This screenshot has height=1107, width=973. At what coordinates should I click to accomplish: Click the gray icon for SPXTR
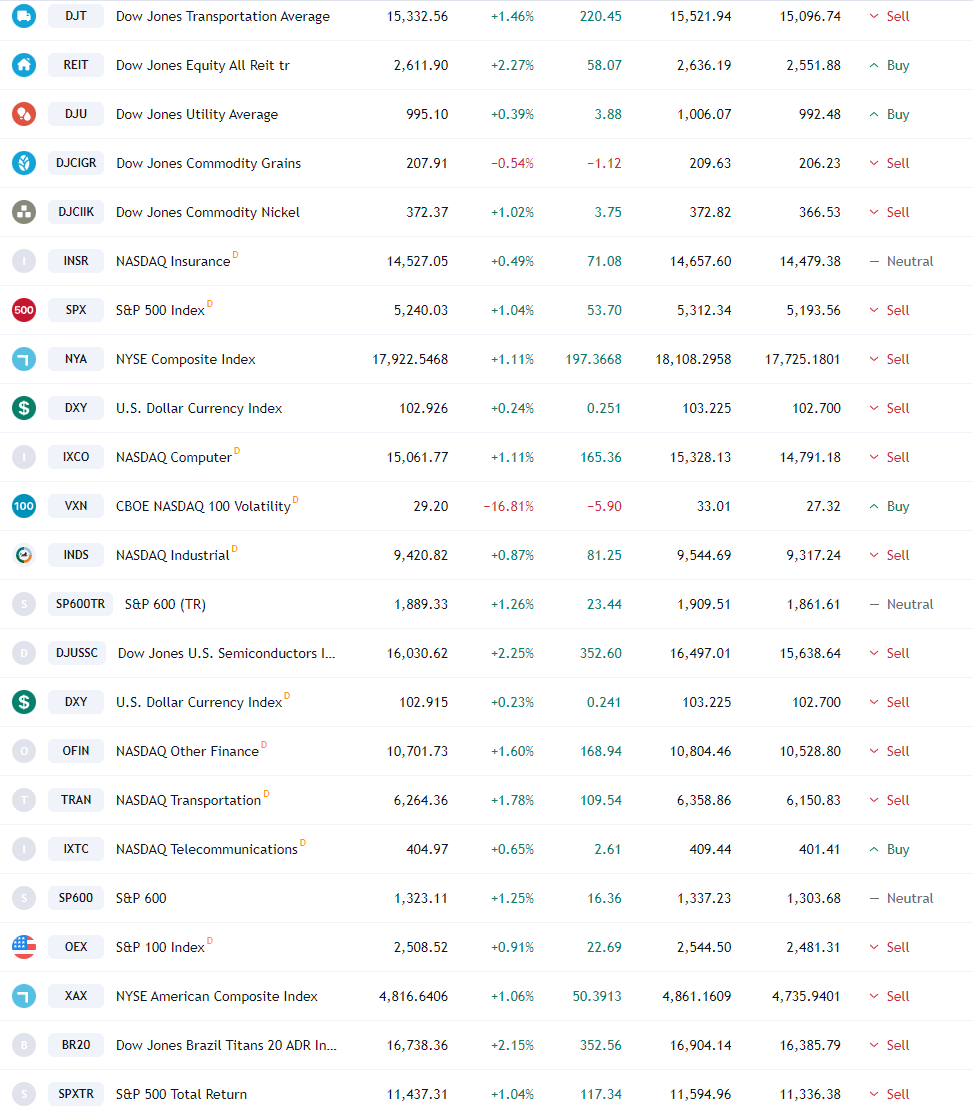point(24,1094)
